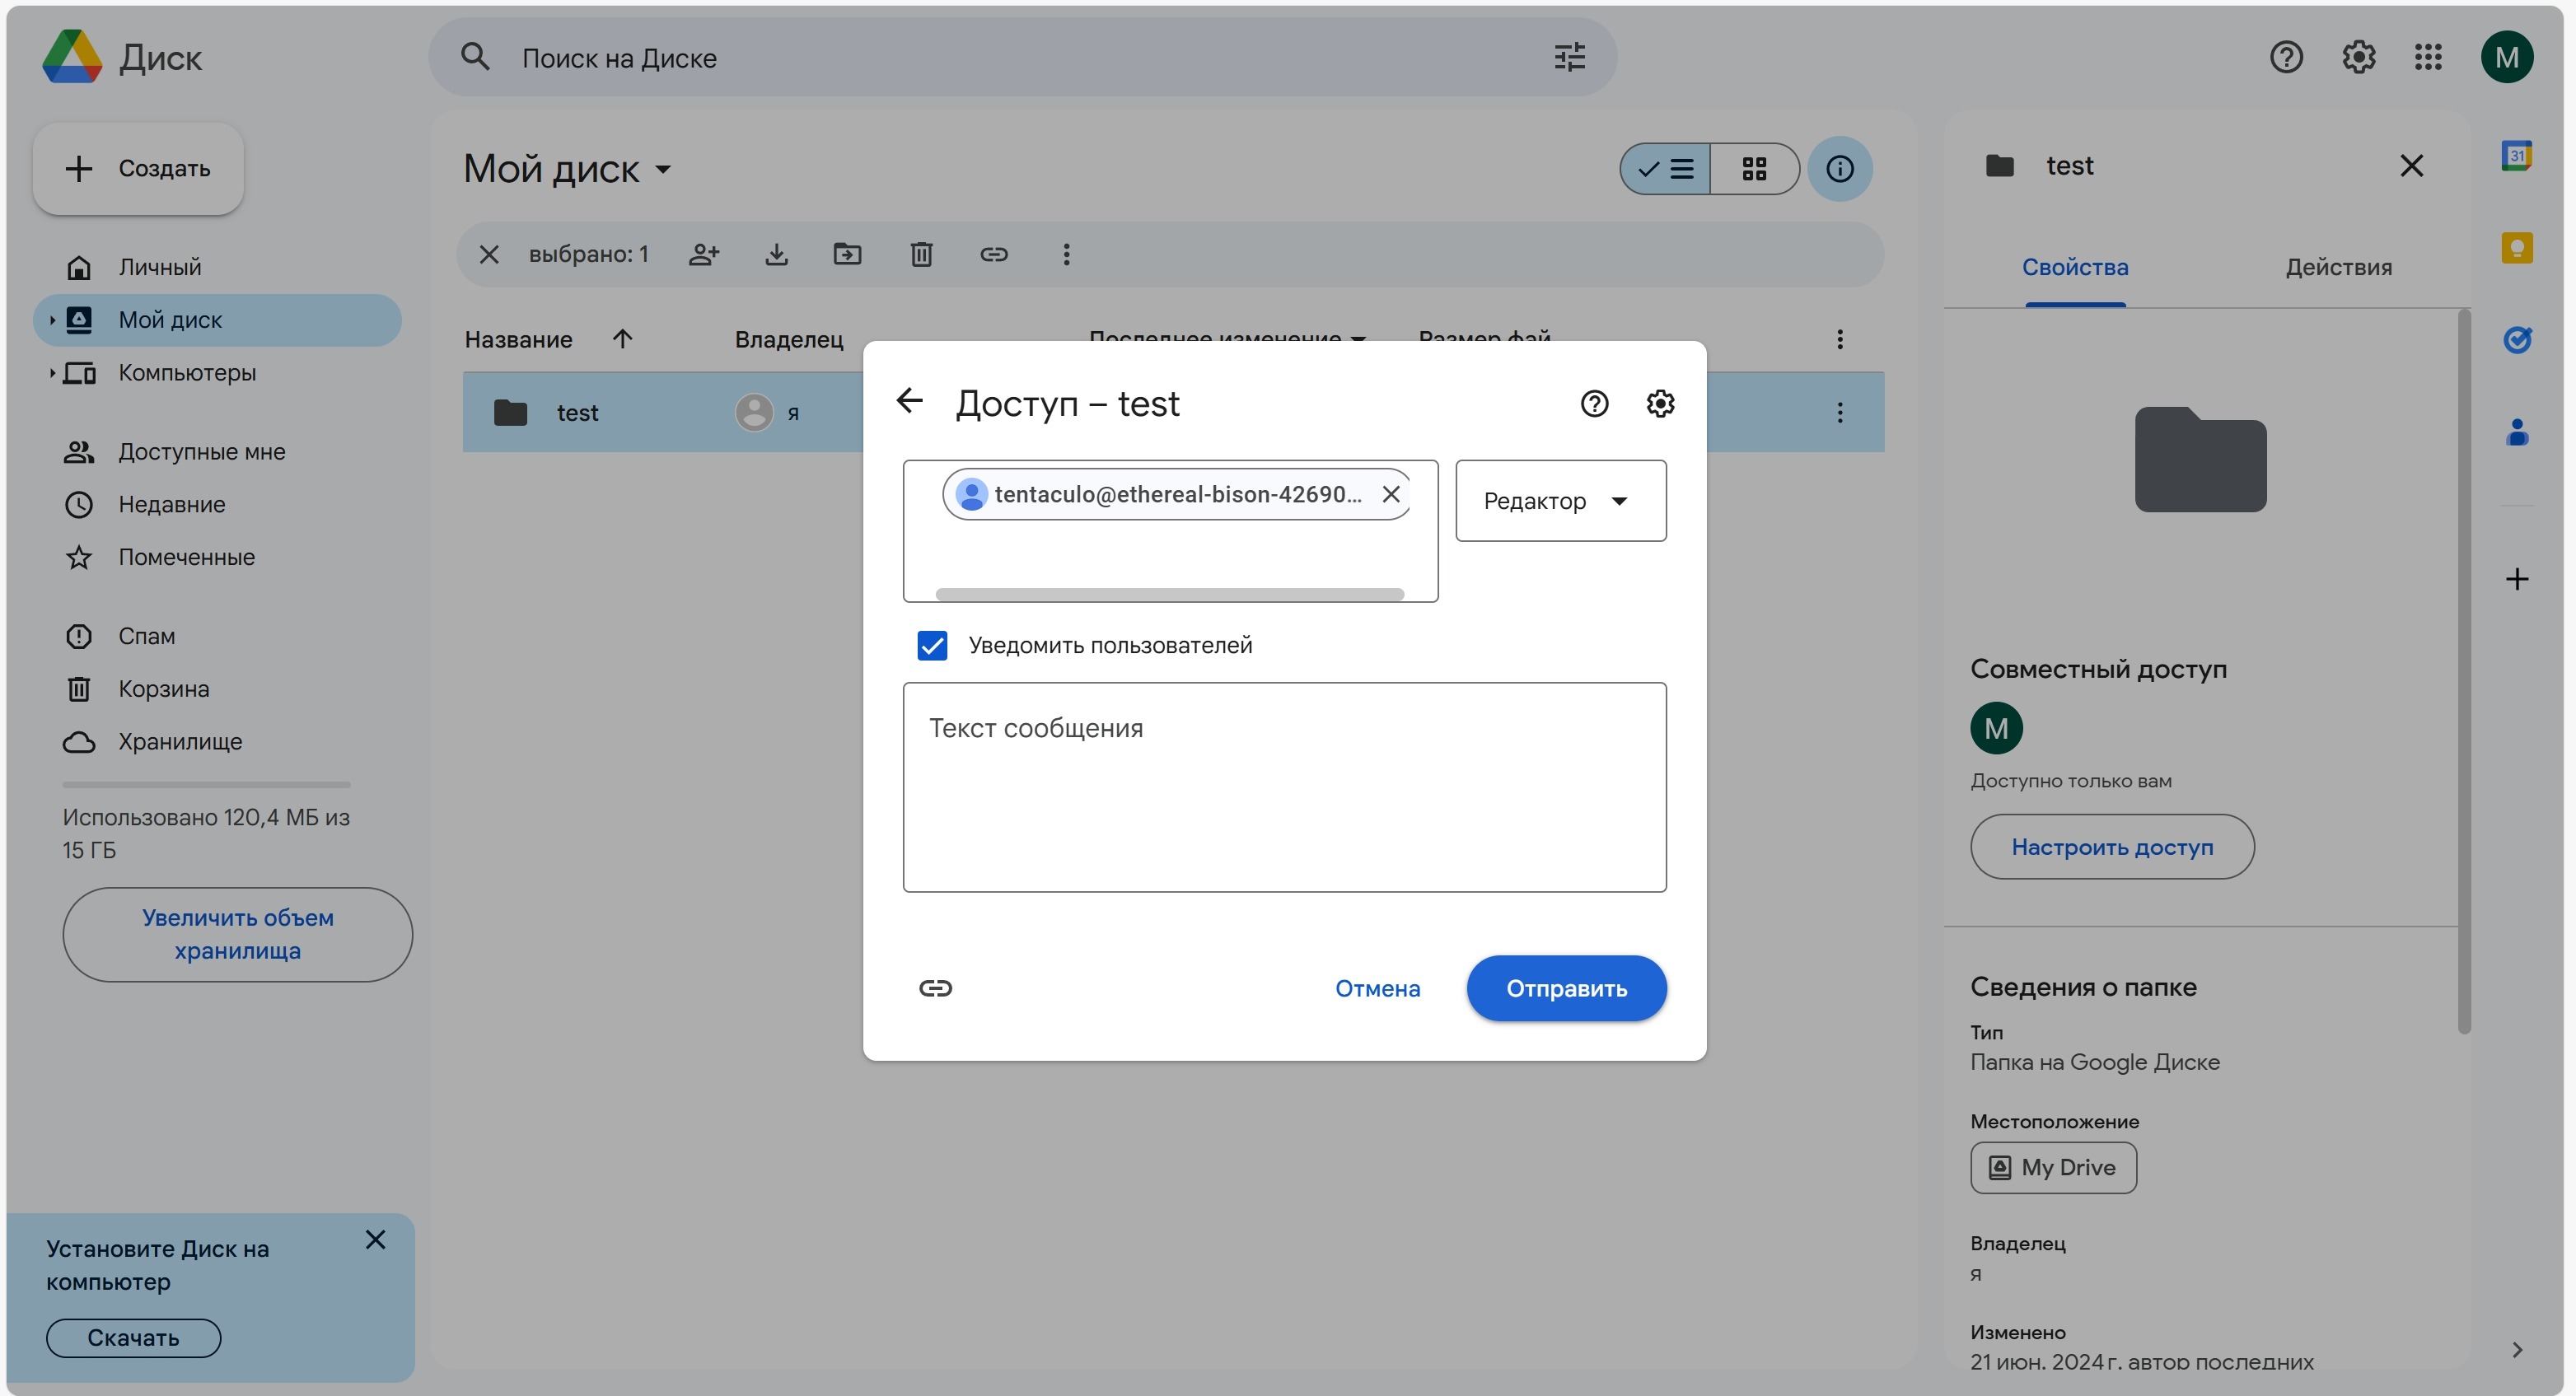The height and width of the screenshot is (1396, 2576).
Task: Click Настроить доступ button
Action: tap(2112, 847)
